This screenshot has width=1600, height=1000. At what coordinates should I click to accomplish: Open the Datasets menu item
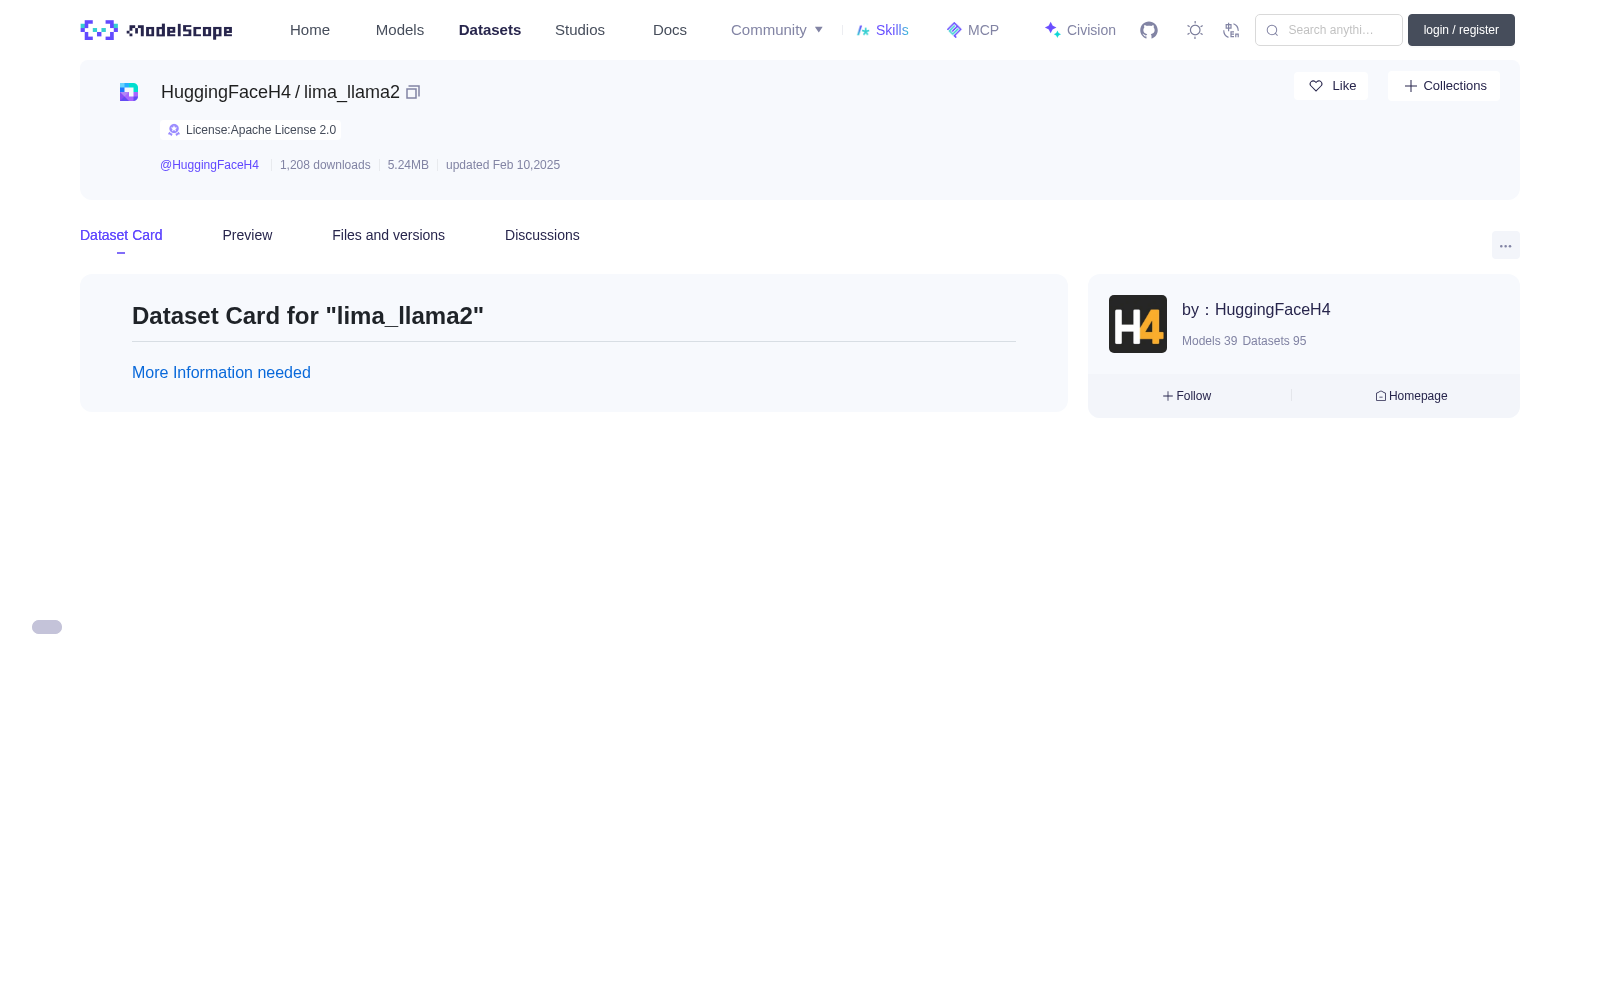[490, 30]
